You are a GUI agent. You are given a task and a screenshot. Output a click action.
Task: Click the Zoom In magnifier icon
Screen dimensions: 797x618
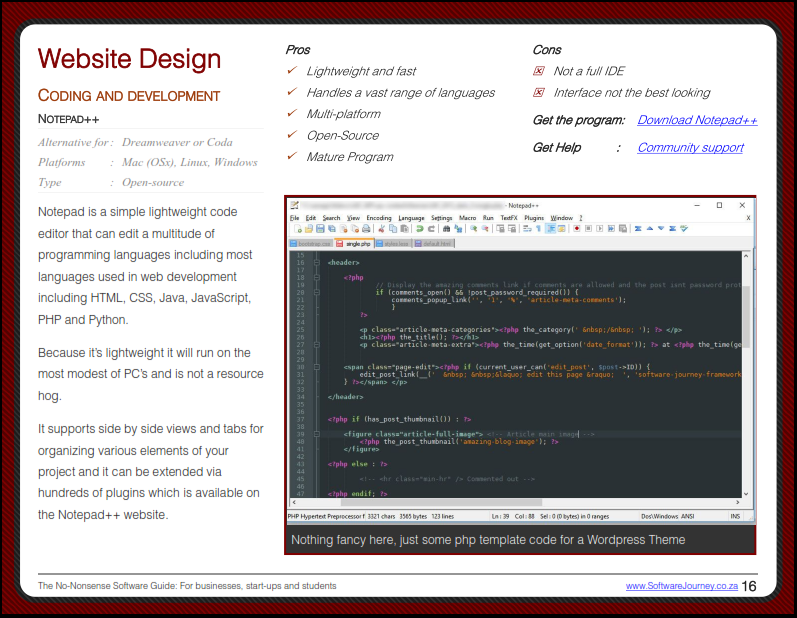(x=473, y=229)
